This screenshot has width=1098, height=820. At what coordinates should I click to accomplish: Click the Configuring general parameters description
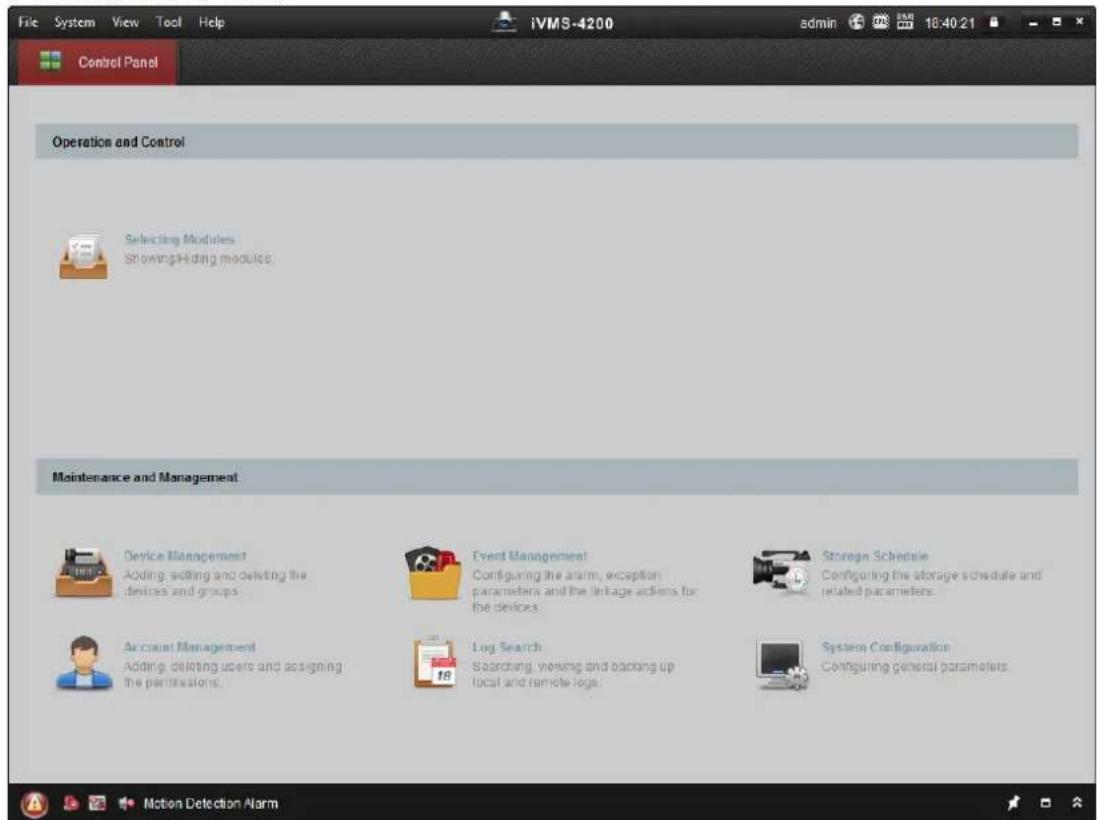coord(915,667)
